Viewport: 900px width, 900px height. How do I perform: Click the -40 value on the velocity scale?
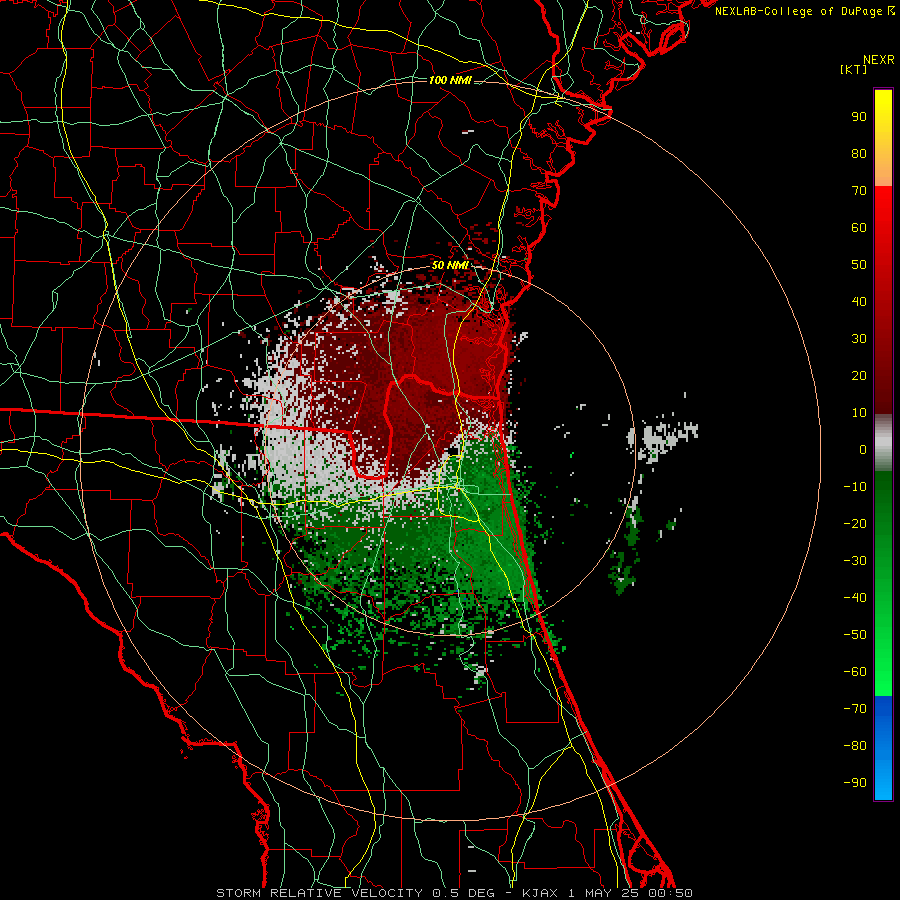(x=855, y=598)
